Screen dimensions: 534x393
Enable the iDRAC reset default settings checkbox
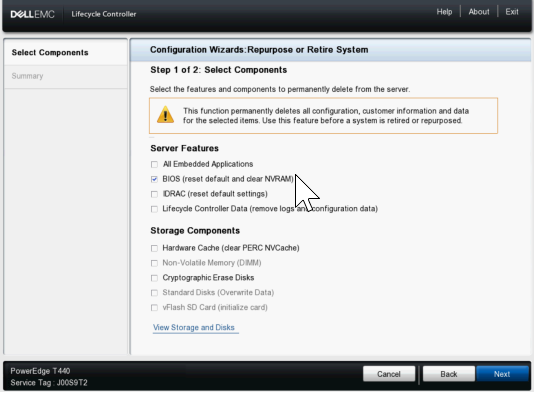pyautogui.click(x=154, y=194)
